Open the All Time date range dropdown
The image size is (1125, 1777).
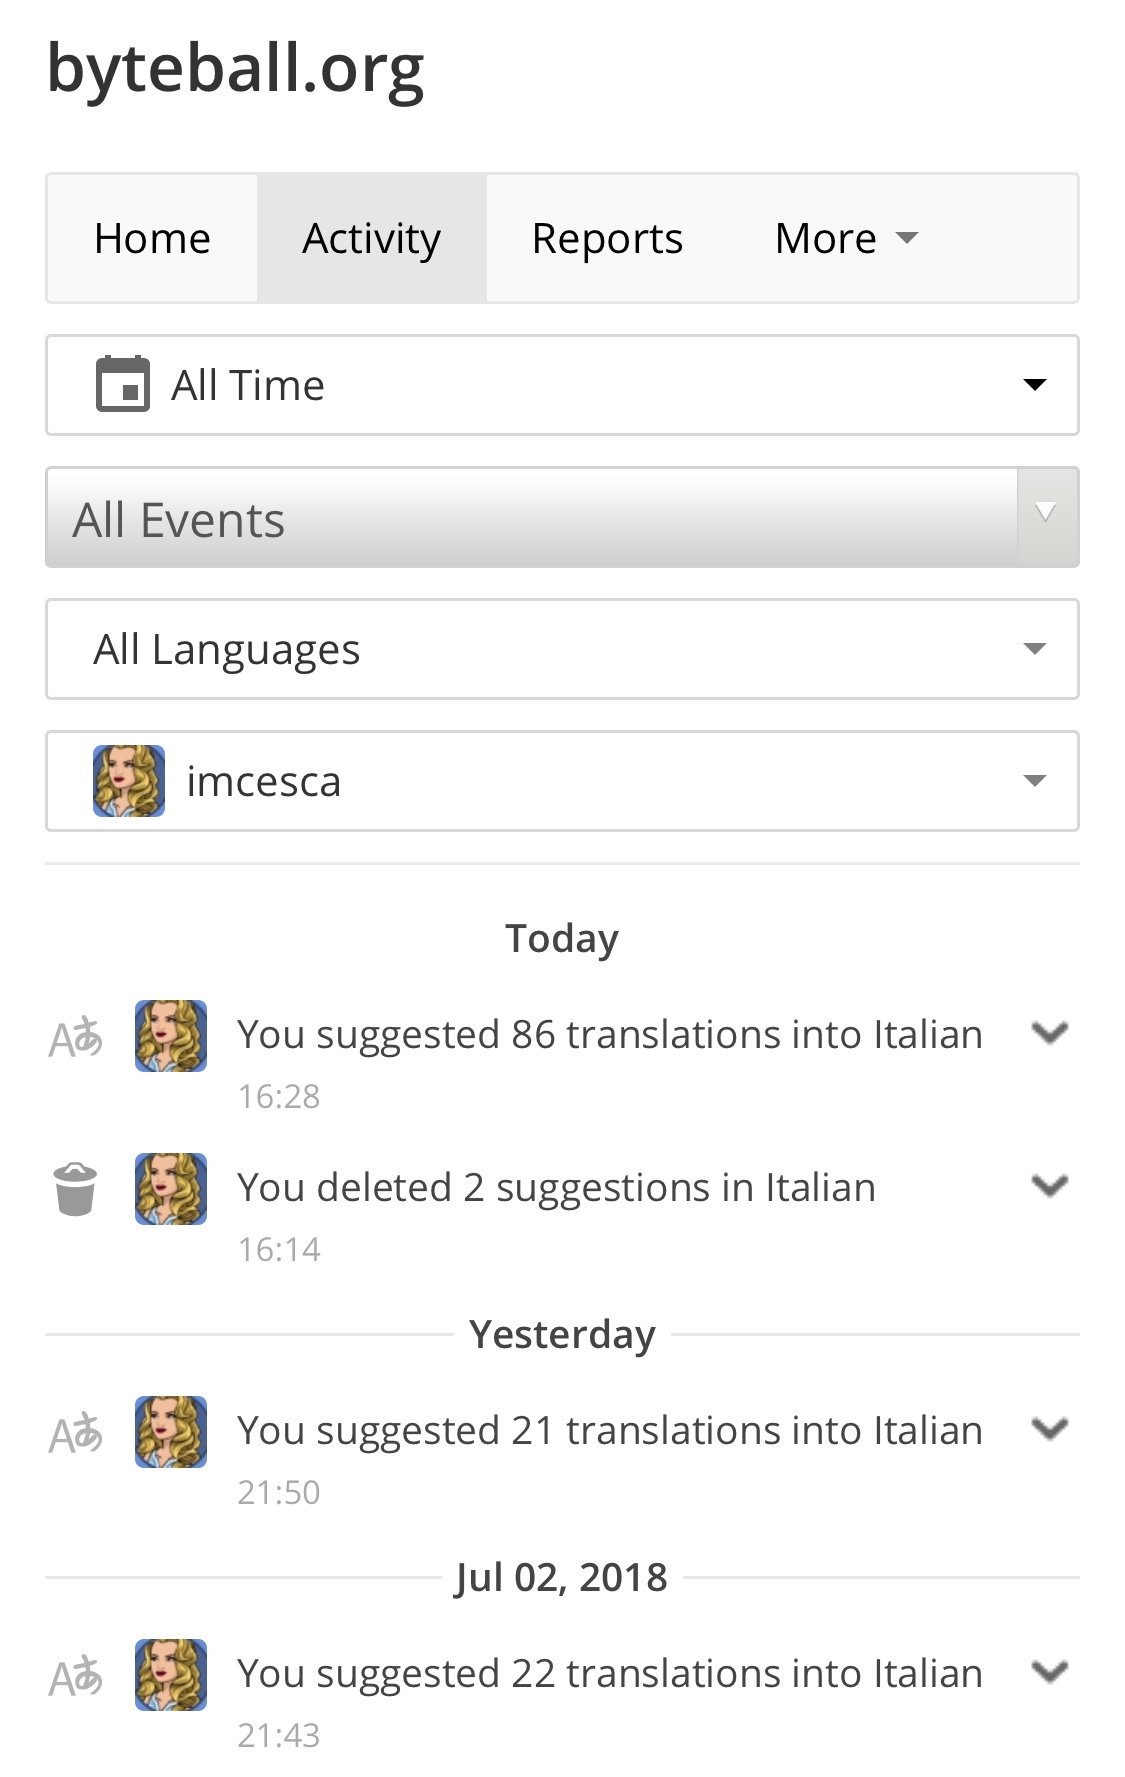(562, 385)
